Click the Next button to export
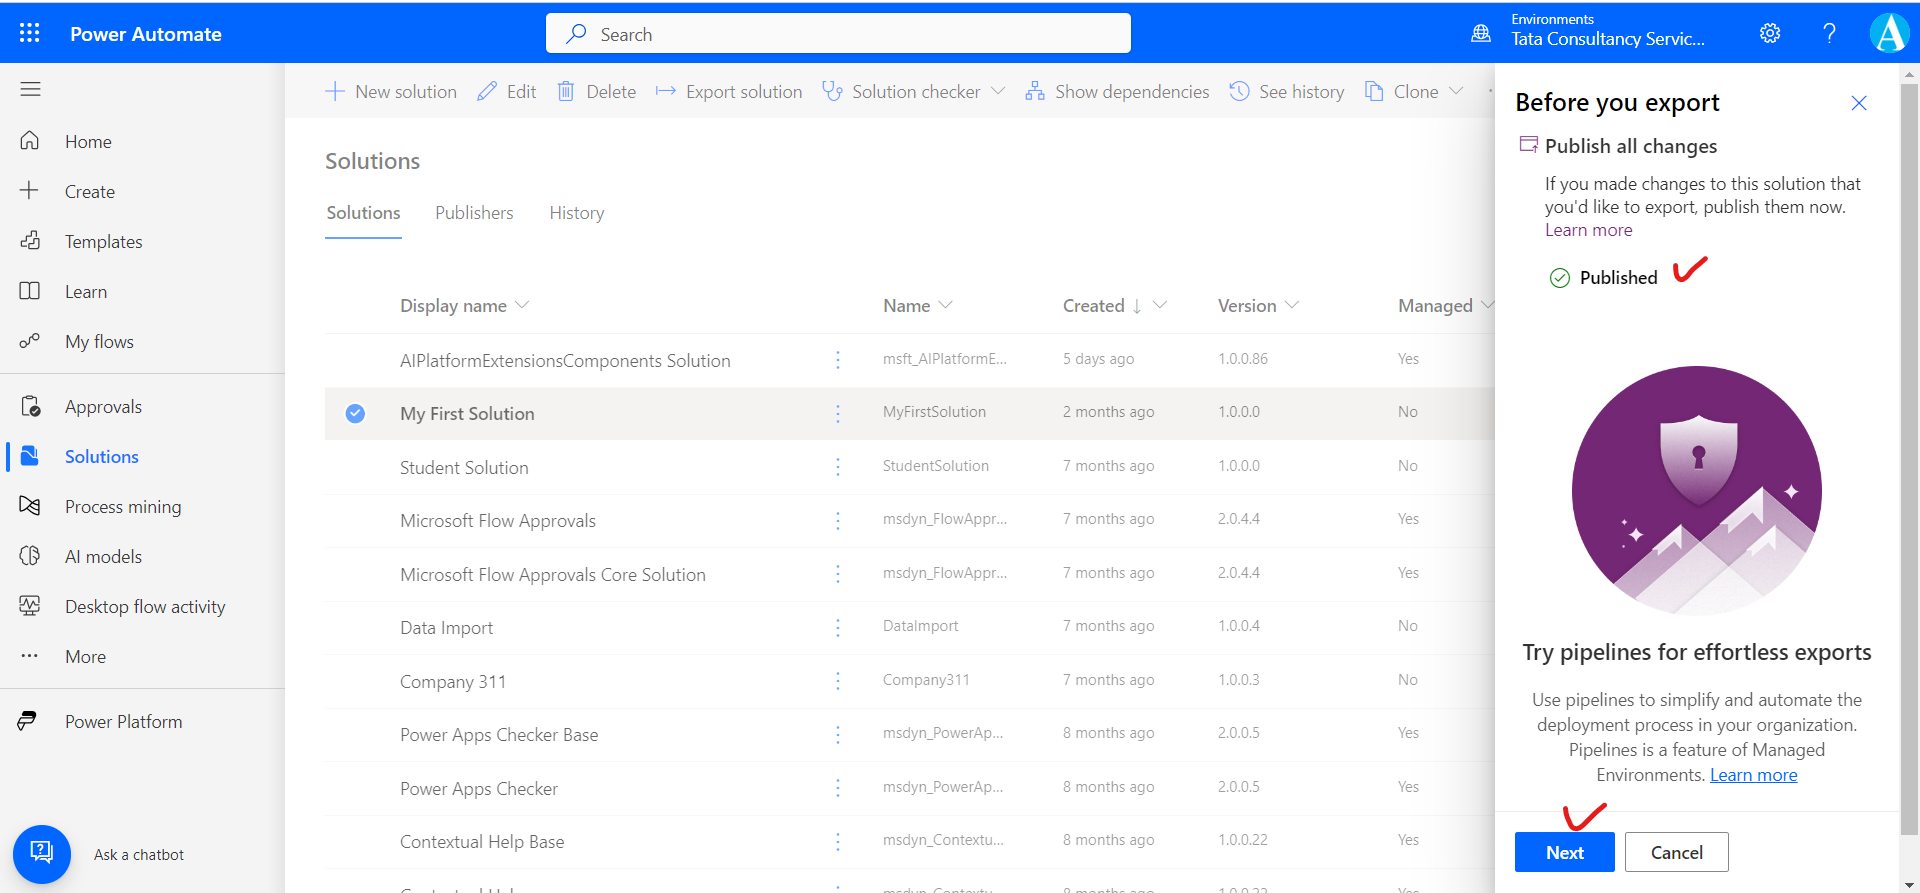The width and height of the screenshot is (1920, 893). (1564, 852)
